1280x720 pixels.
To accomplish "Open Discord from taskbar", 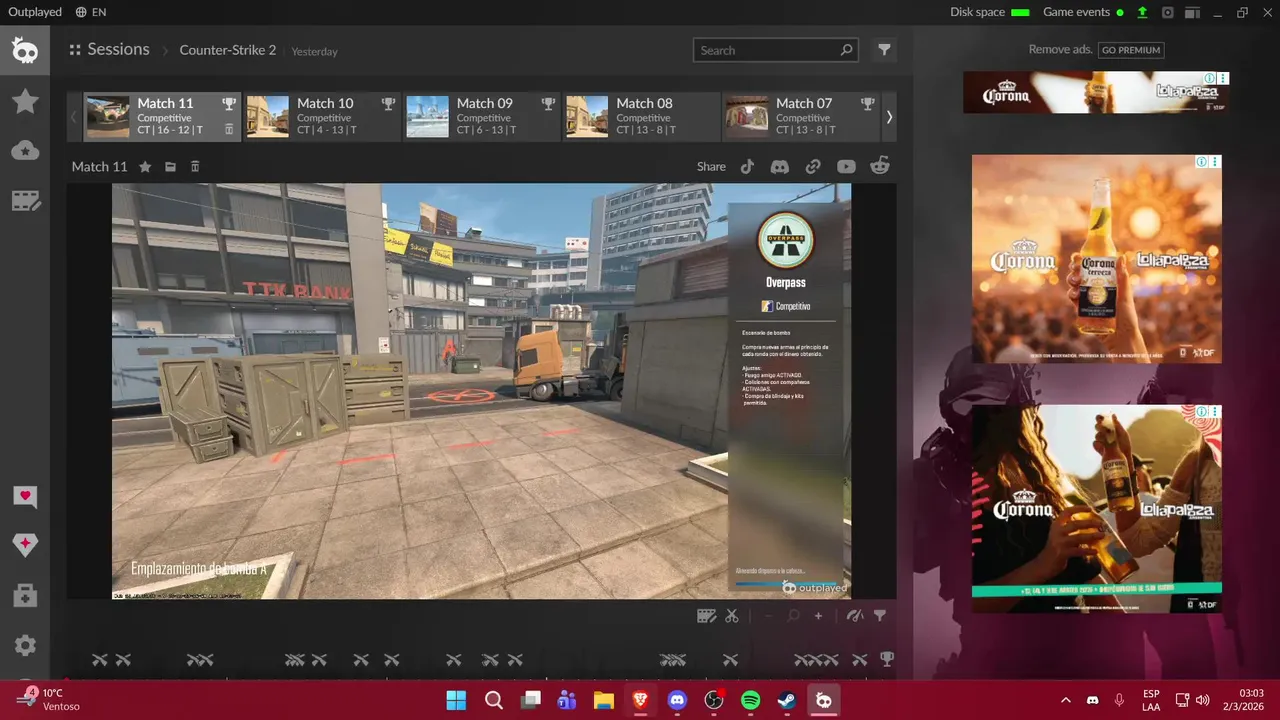I will 677,700.
